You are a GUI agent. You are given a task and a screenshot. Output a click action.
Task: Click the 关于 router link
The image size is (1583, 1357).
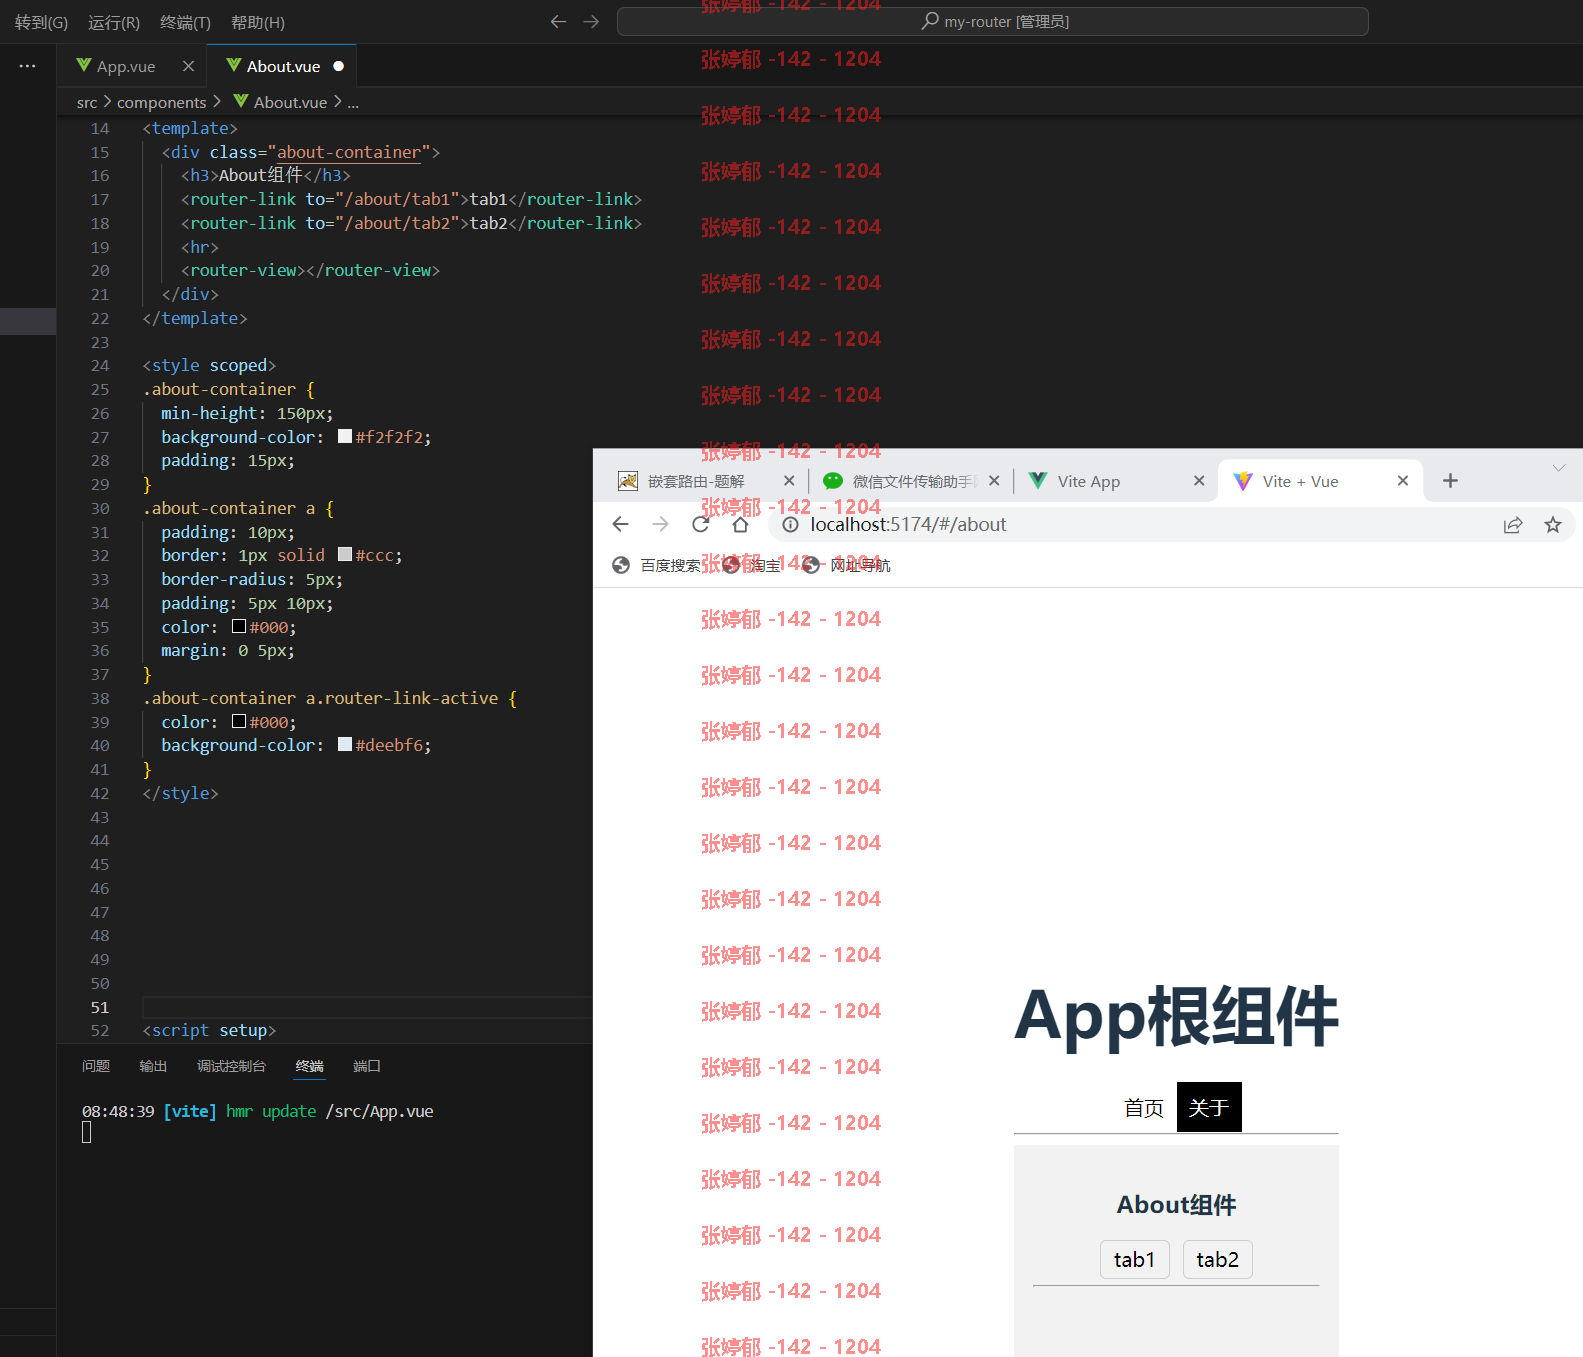(1209, 1108)
